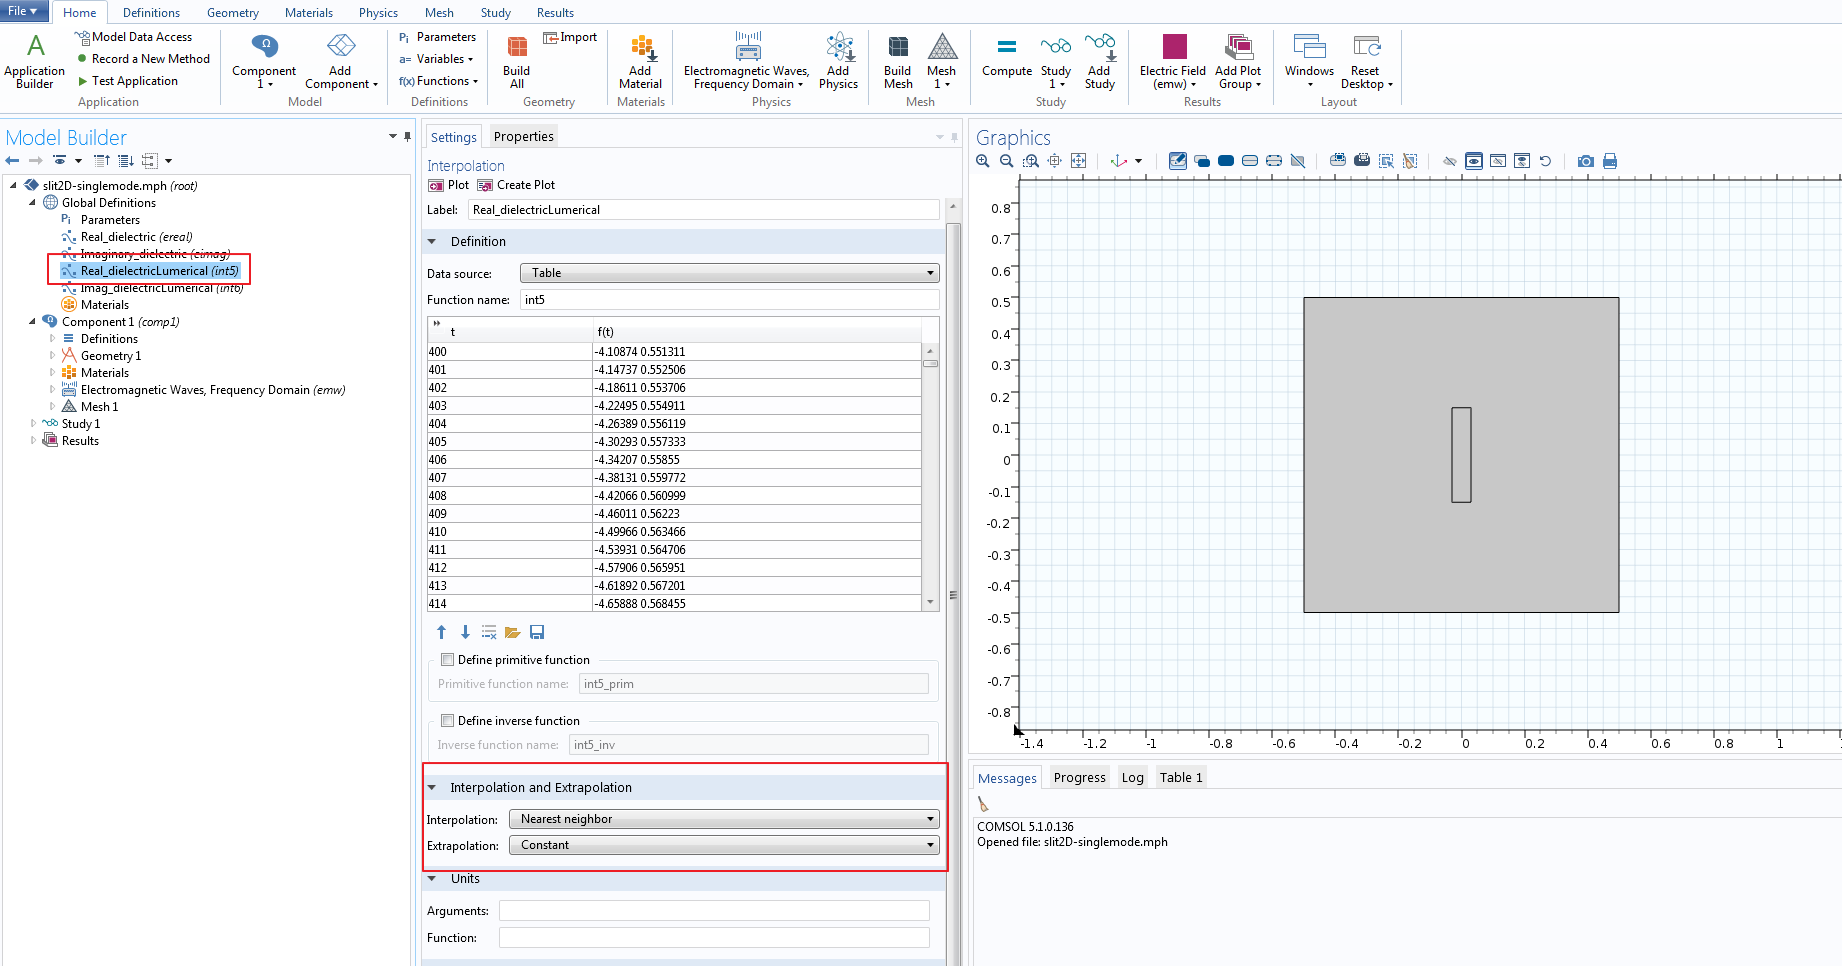The width and height of the screenshot is (1842, 966).
Task: Click the Add Material icon
Action: click(640, 60)
